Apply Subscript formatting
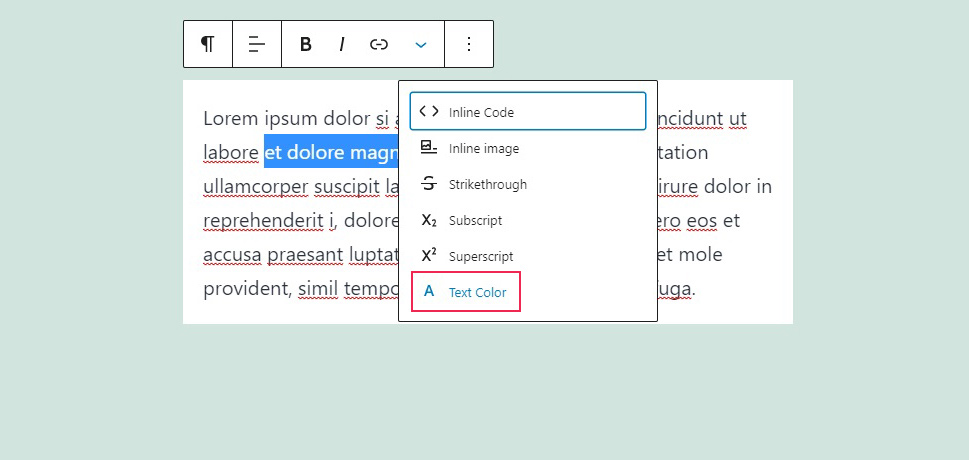This screenshot has height=460, width=969. coord(475,220)
